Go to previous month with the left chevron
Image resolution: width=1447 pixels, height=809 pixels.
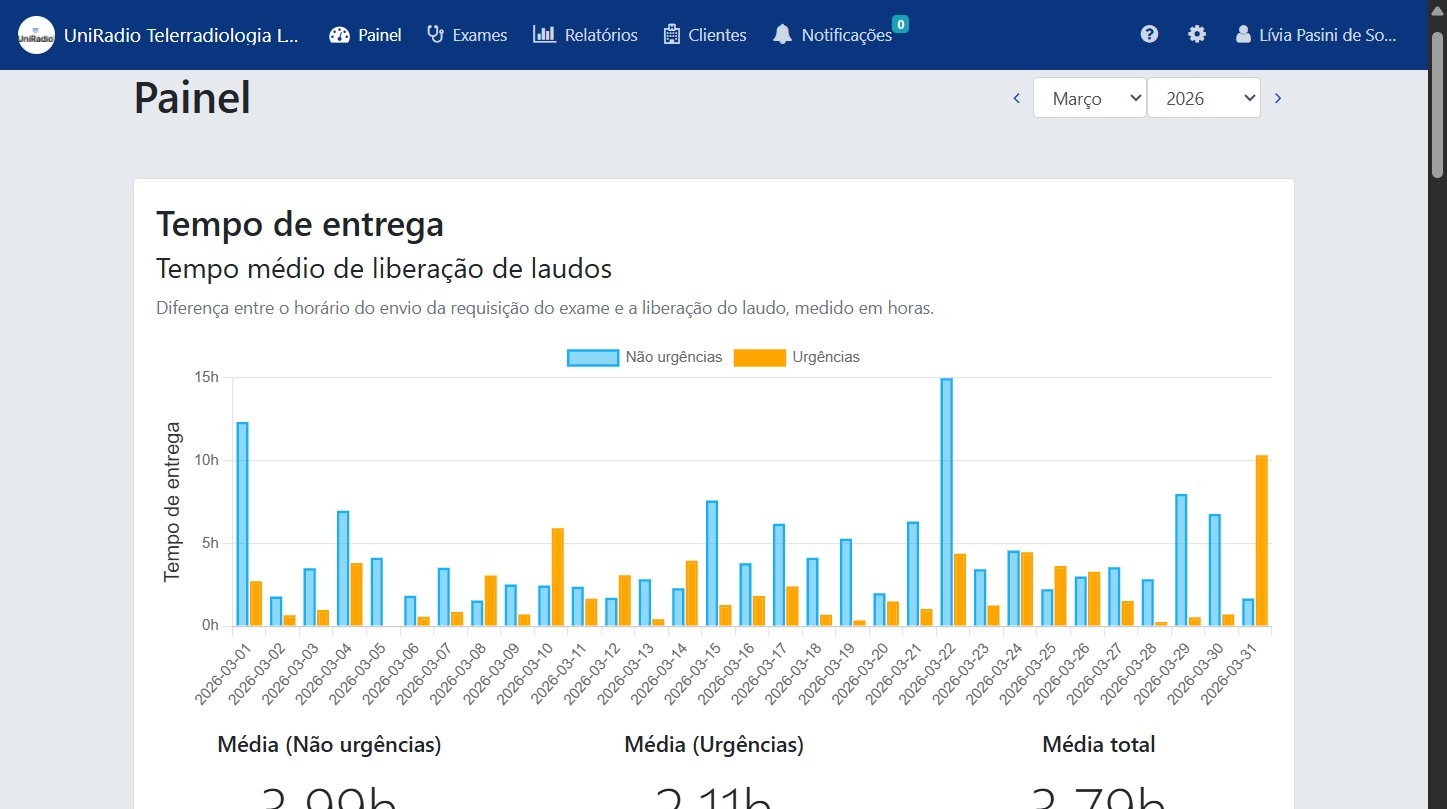point(1016,97)
